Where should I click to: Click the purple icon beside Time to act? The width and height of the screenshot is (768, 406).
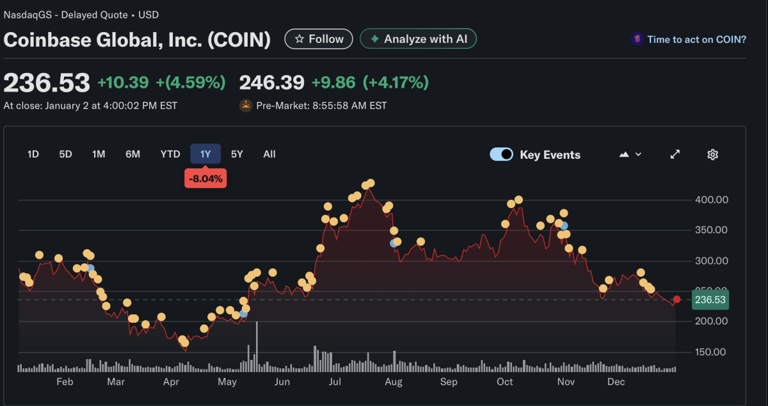[637, 39]
